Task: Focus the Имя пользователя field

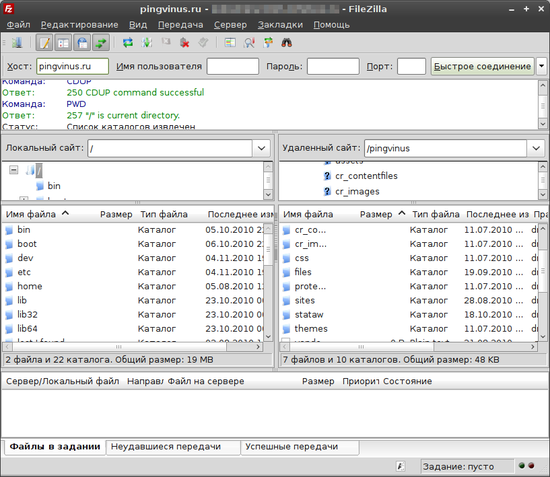Action: pyautogui.click(x=233, y=66)
